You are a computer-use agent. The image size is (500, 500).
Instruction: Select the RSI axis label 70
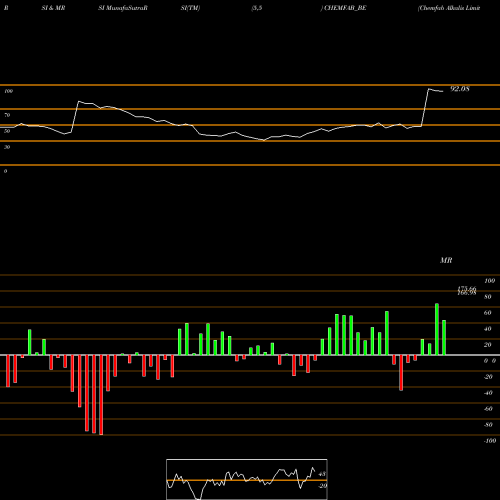(7, 115)
